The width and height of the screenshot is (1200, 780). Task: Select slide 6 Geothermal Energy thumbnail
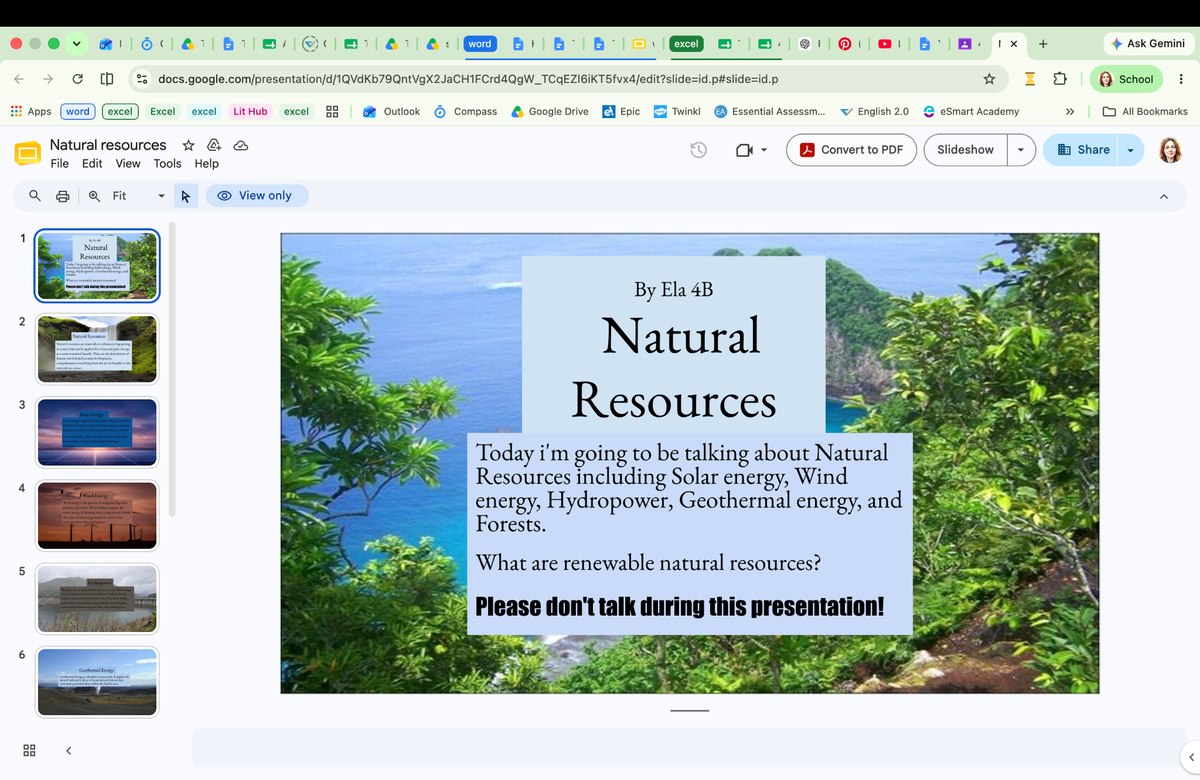(x=97, y=682)
